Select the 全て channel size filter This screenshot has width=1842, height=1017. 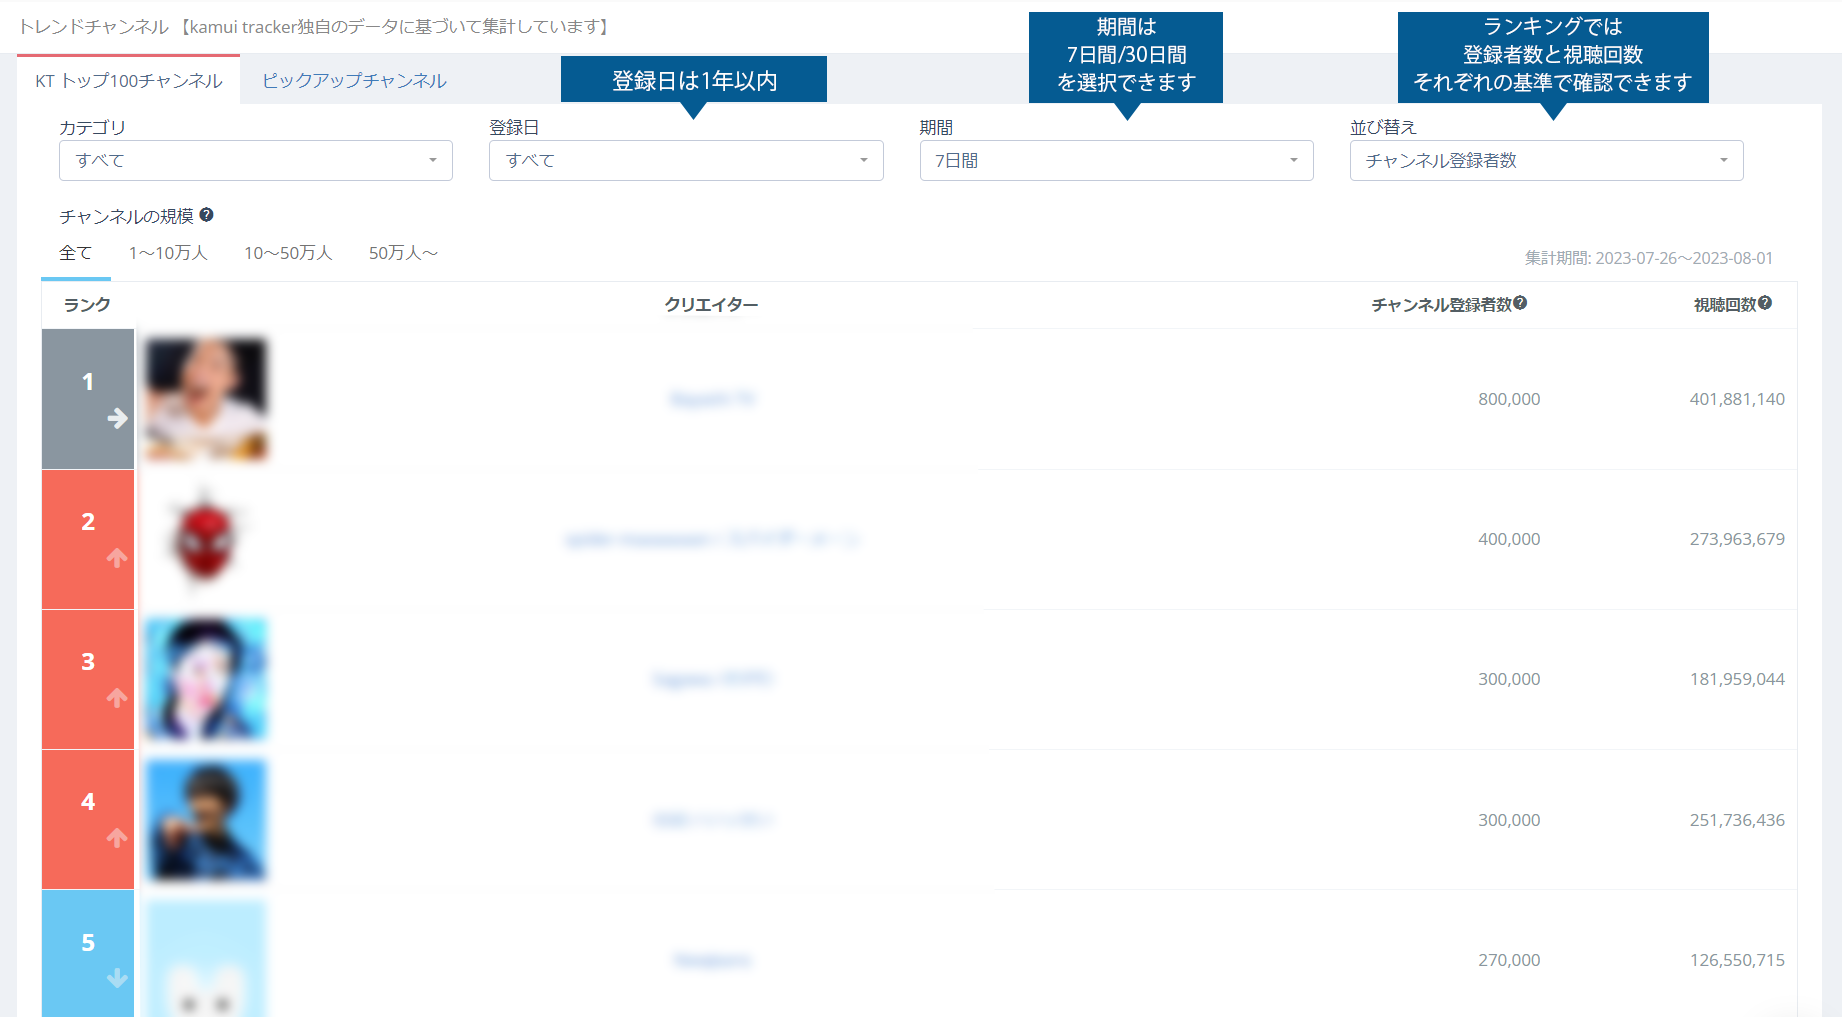pos(75,253)
